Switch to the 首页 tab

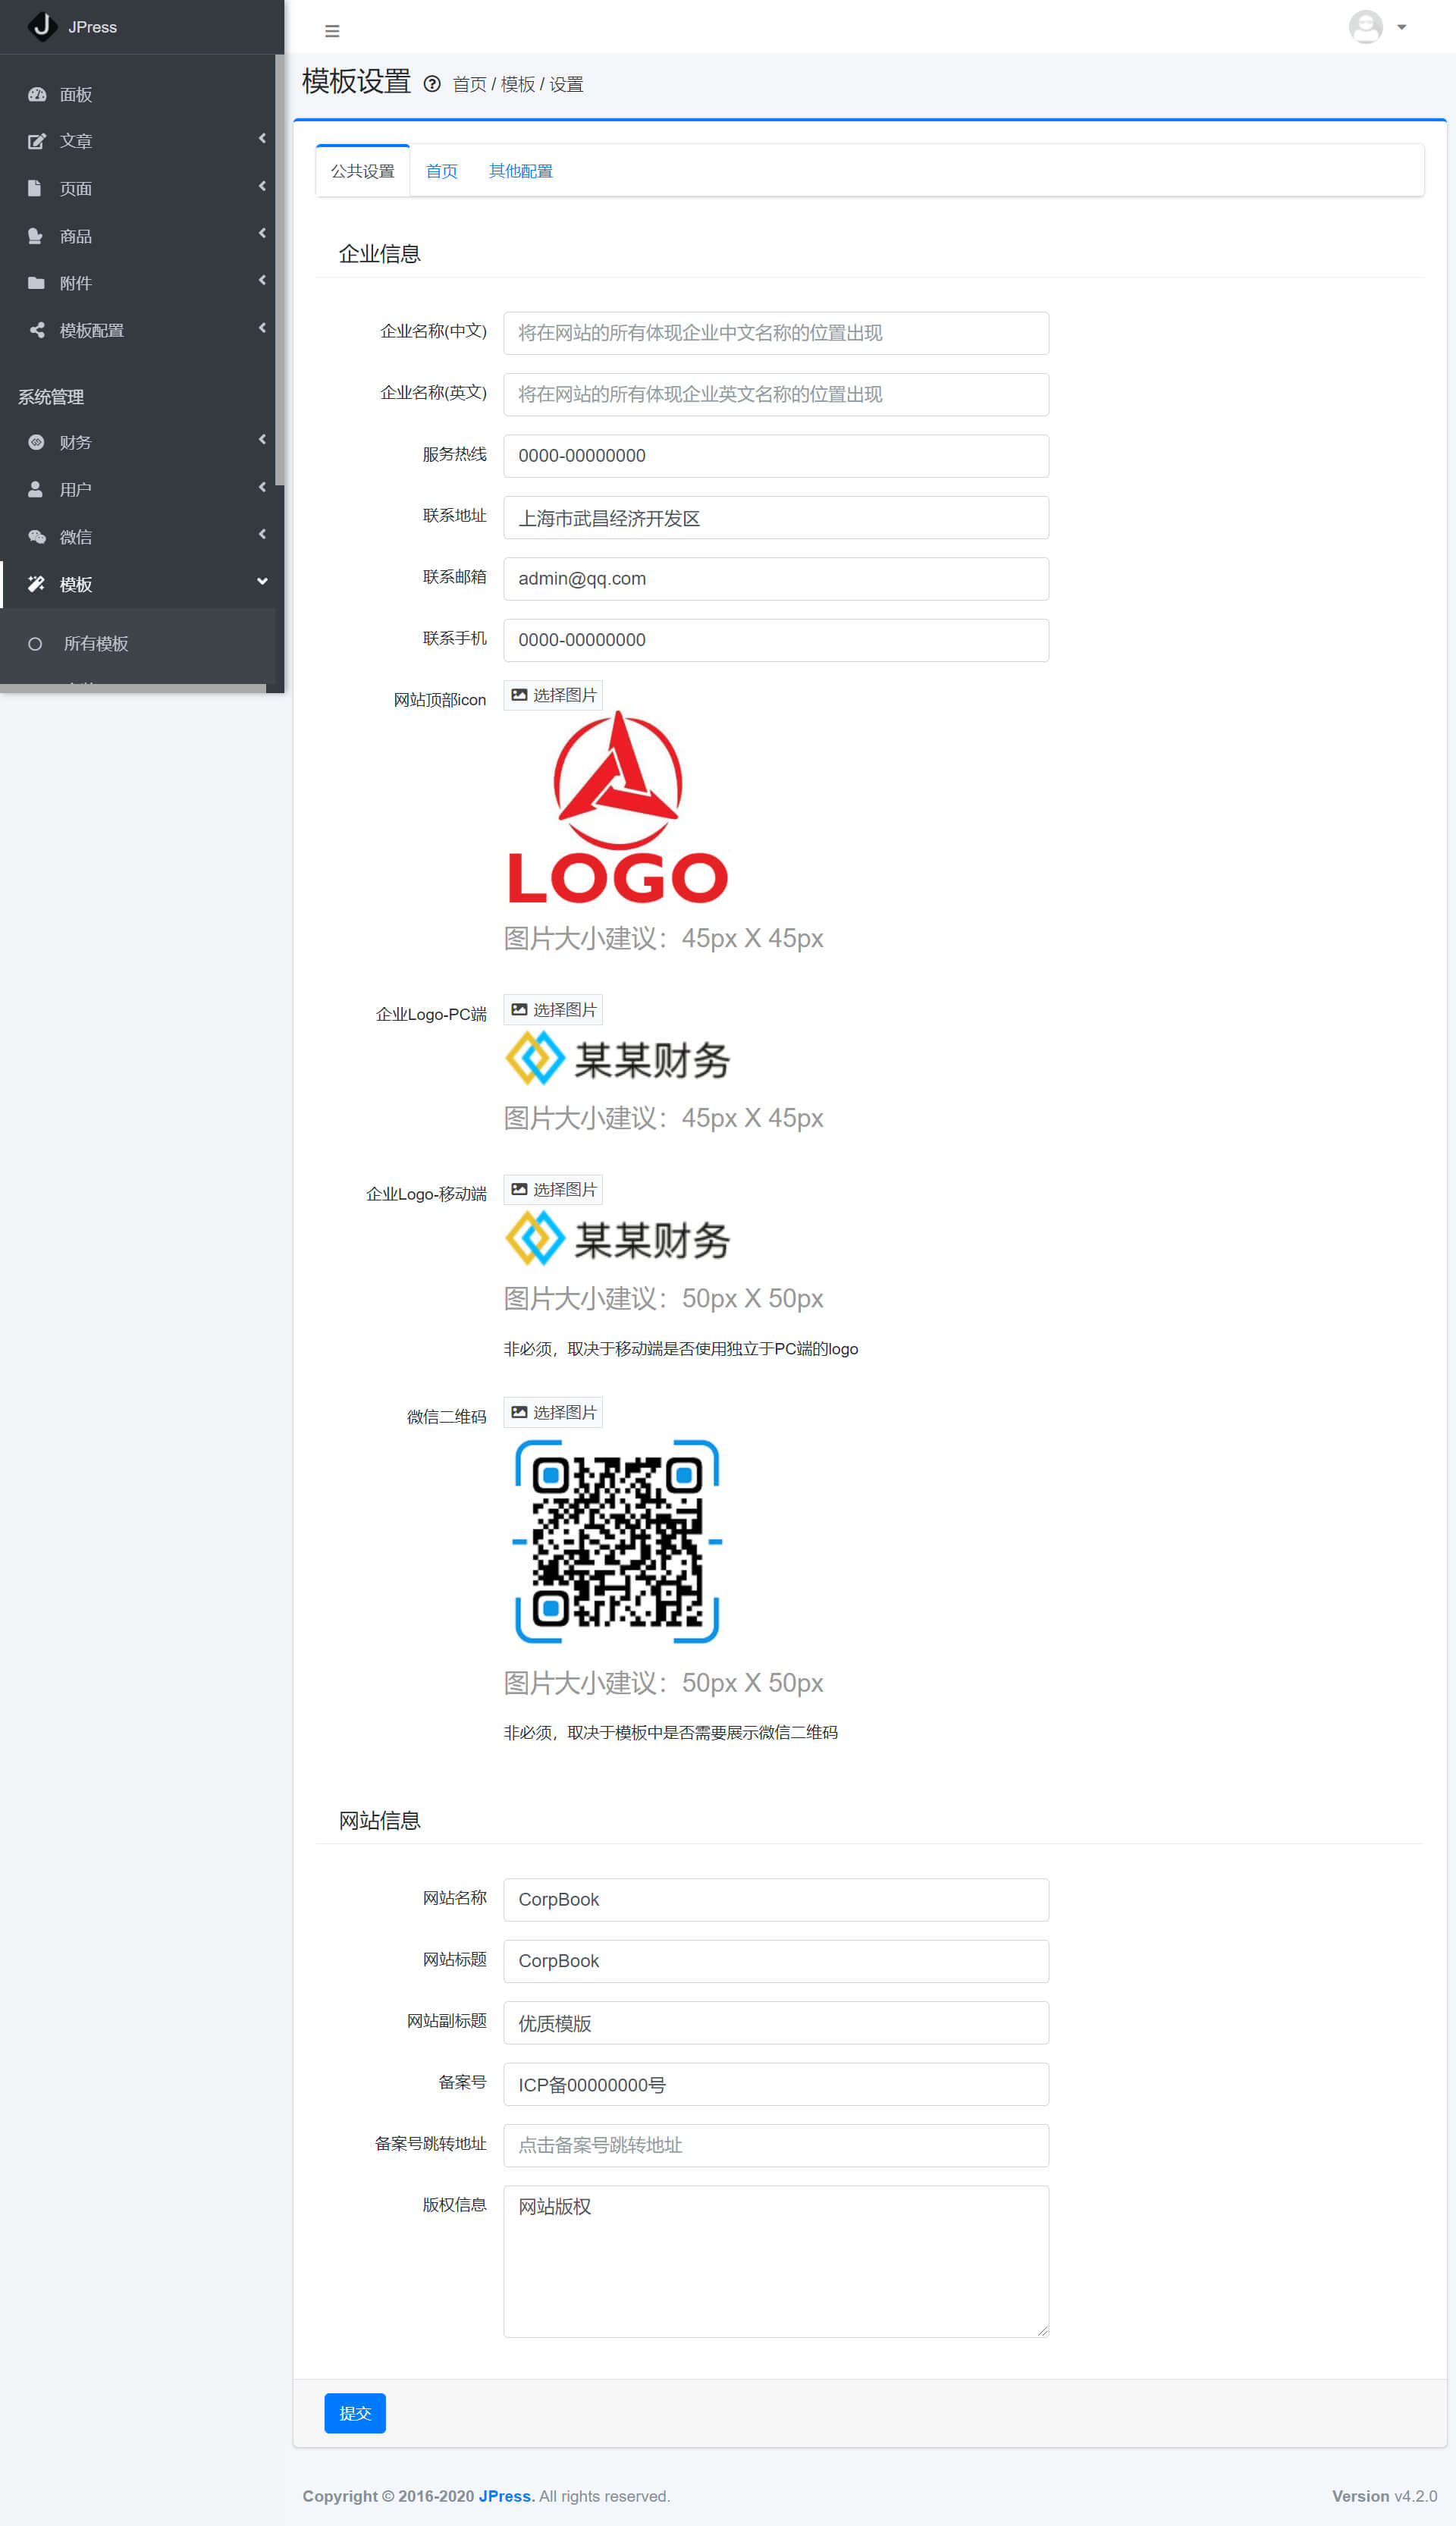[441, 171]
